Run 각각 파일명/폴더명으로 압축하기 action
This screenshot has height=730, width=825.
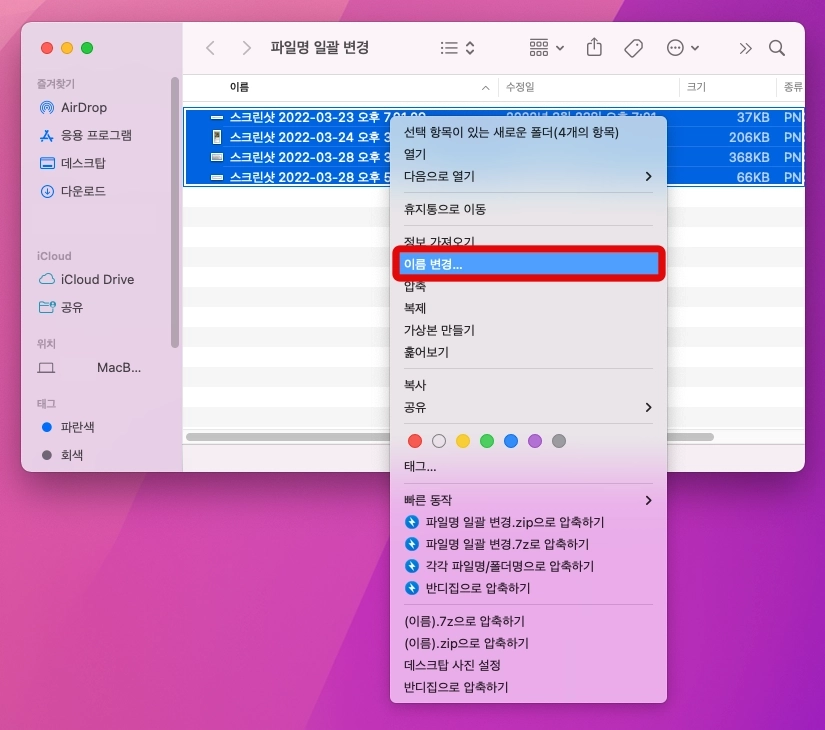528,566
